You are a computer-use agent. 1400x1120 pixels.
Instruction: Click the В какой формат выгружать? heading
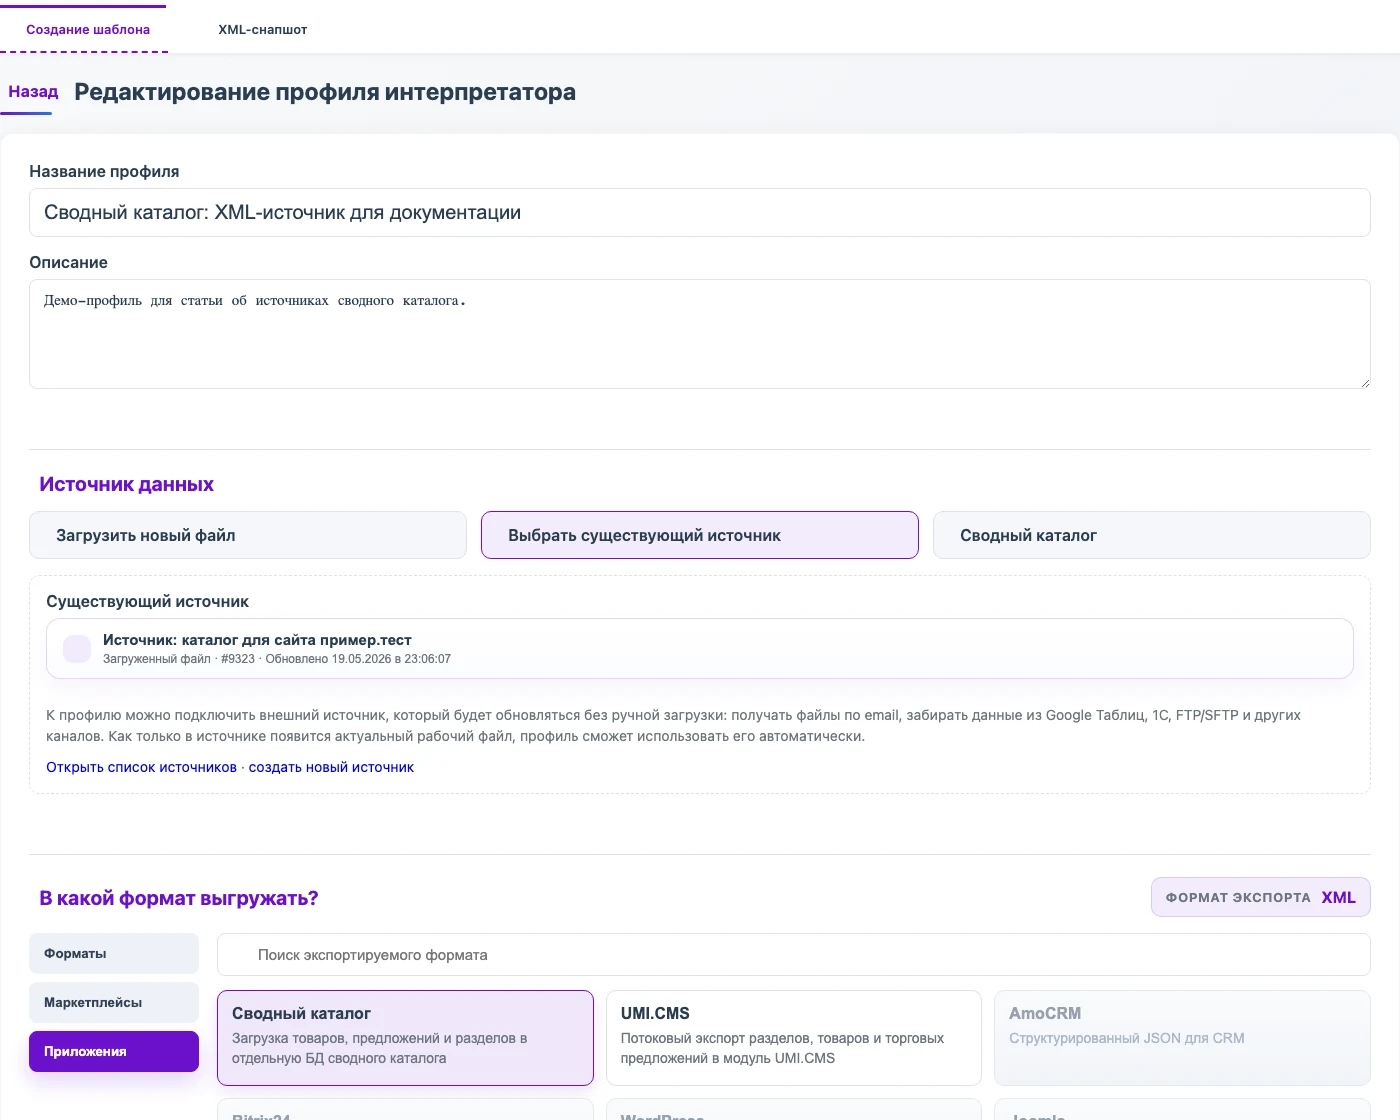click(x=178, y=898)
